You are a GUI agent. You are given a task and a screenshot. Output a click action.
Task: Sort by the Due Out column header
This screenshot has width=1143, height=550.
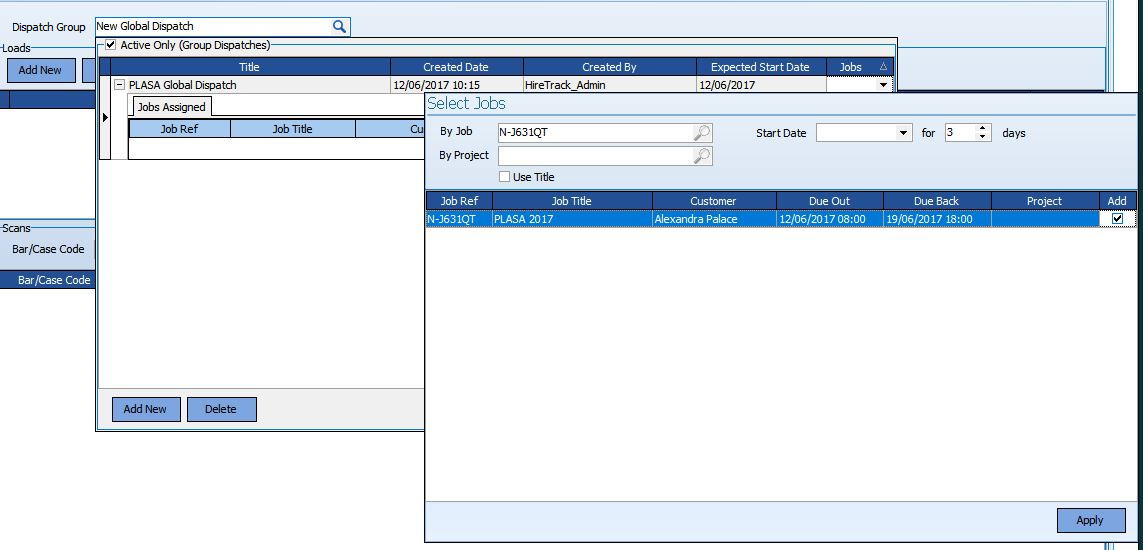[829, 201]
